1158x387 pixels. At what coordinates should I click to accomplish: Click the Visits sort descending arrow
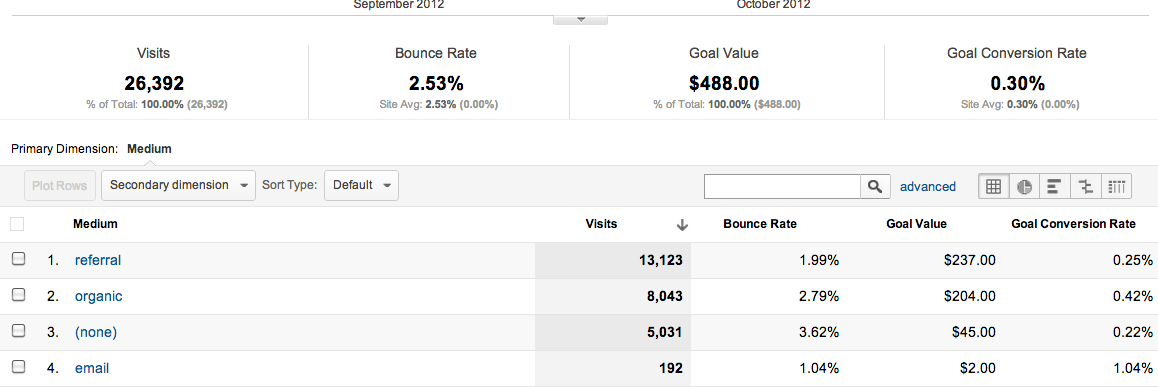(x=682, y=225)
